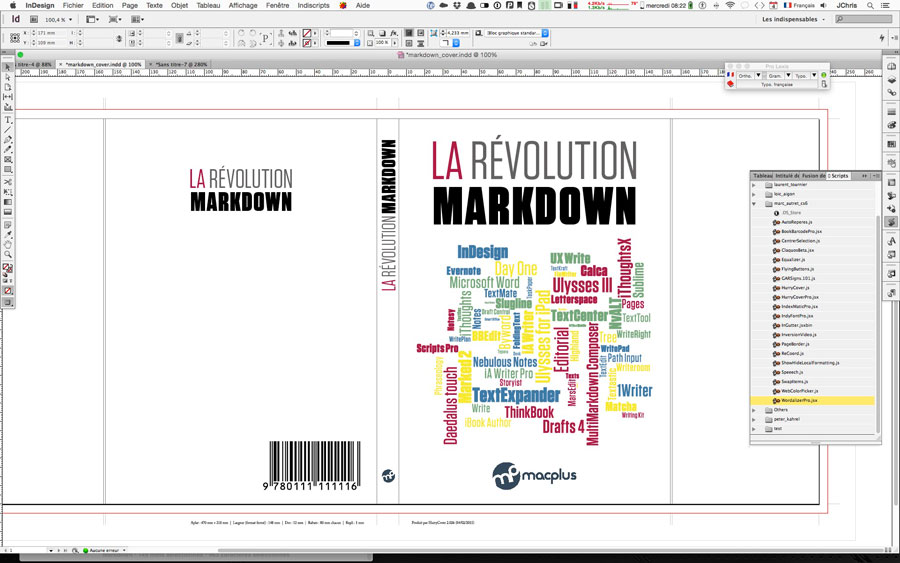The width and height of the screenshot is (900, 563).
Task: Select the Page tool
Action: pos(8,87)
